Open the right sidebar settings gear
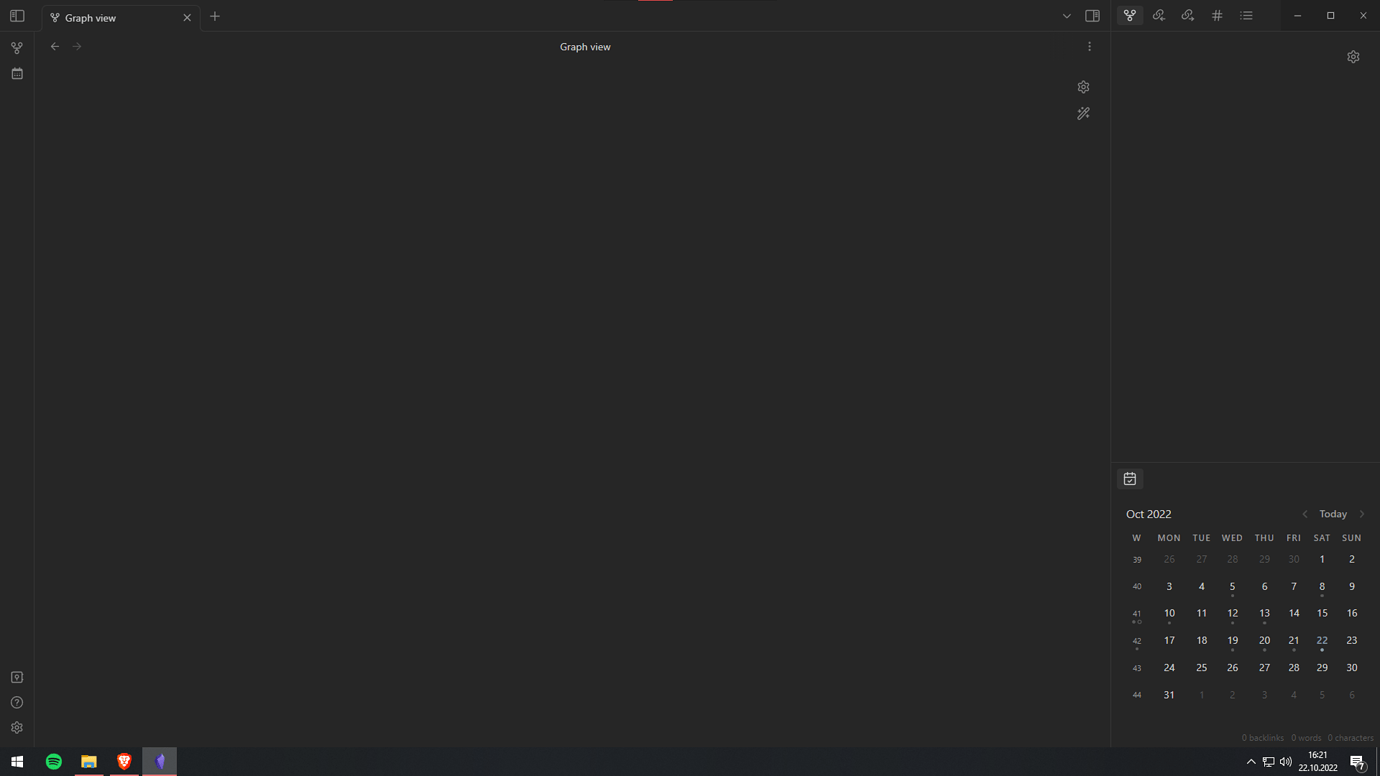Screen dimensions: 1380x776 pyautogui.click(x=1353, y=57)
